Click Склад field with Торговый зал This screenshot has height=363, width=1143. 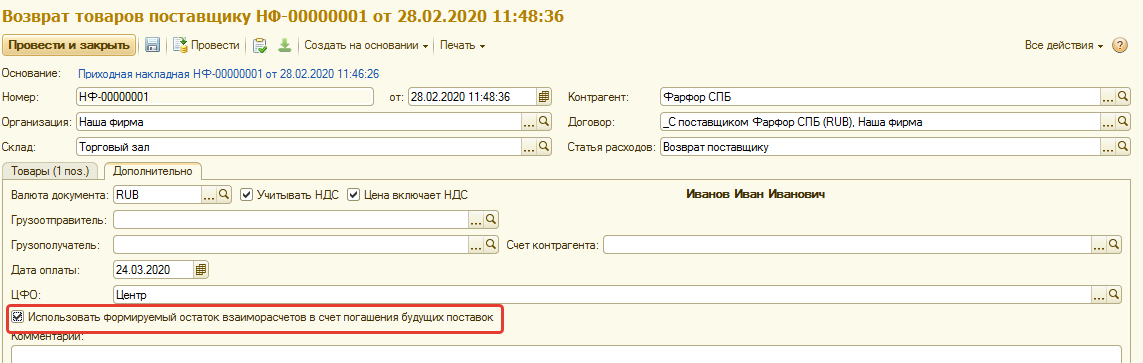299,147
